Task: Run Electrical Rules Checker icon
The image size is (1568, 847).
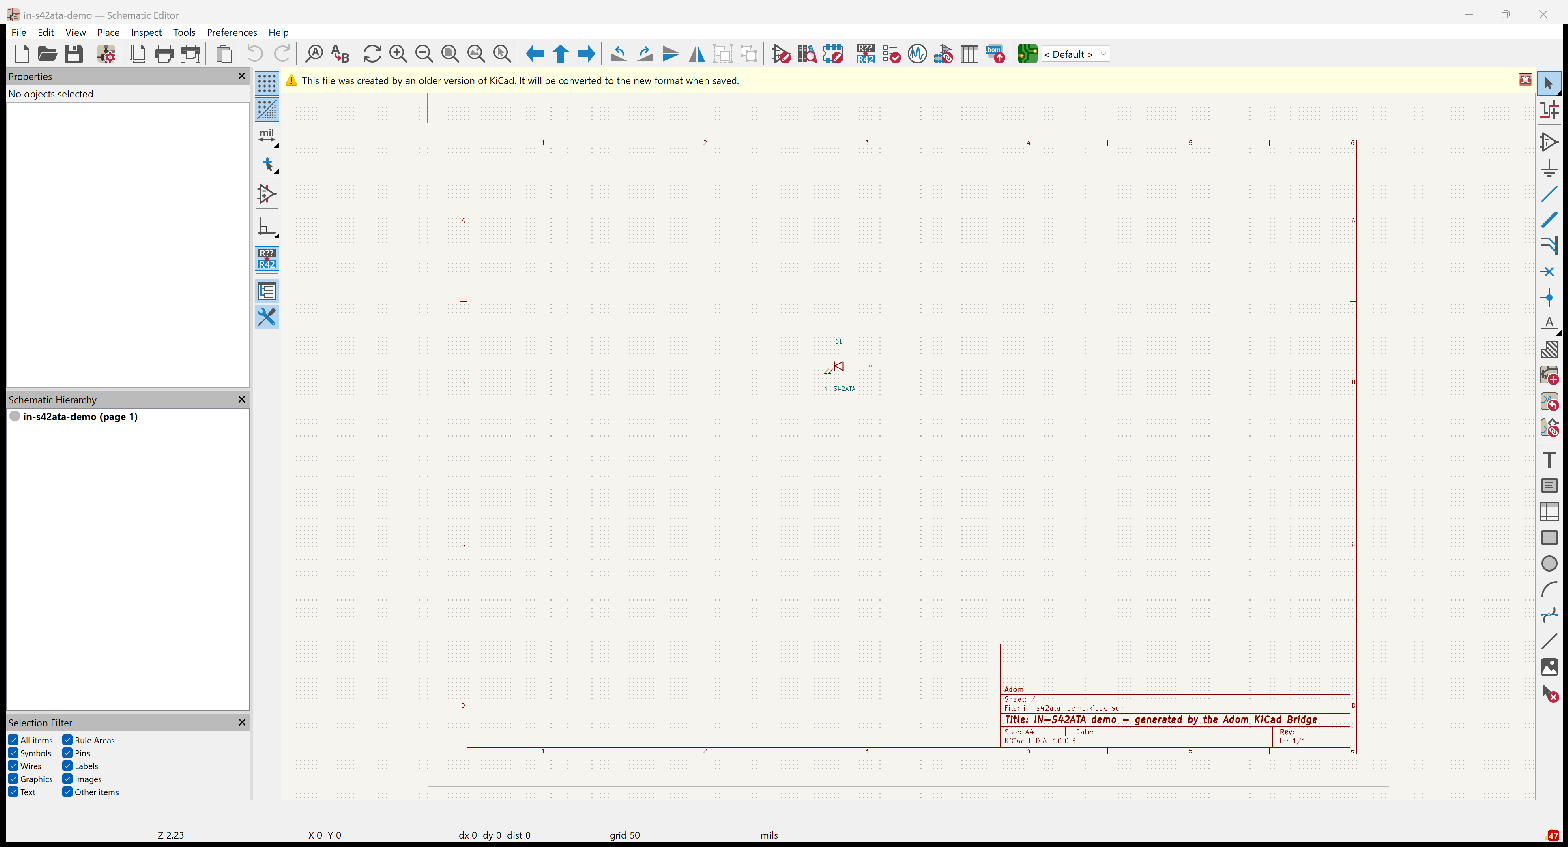Action: point(892,54)
